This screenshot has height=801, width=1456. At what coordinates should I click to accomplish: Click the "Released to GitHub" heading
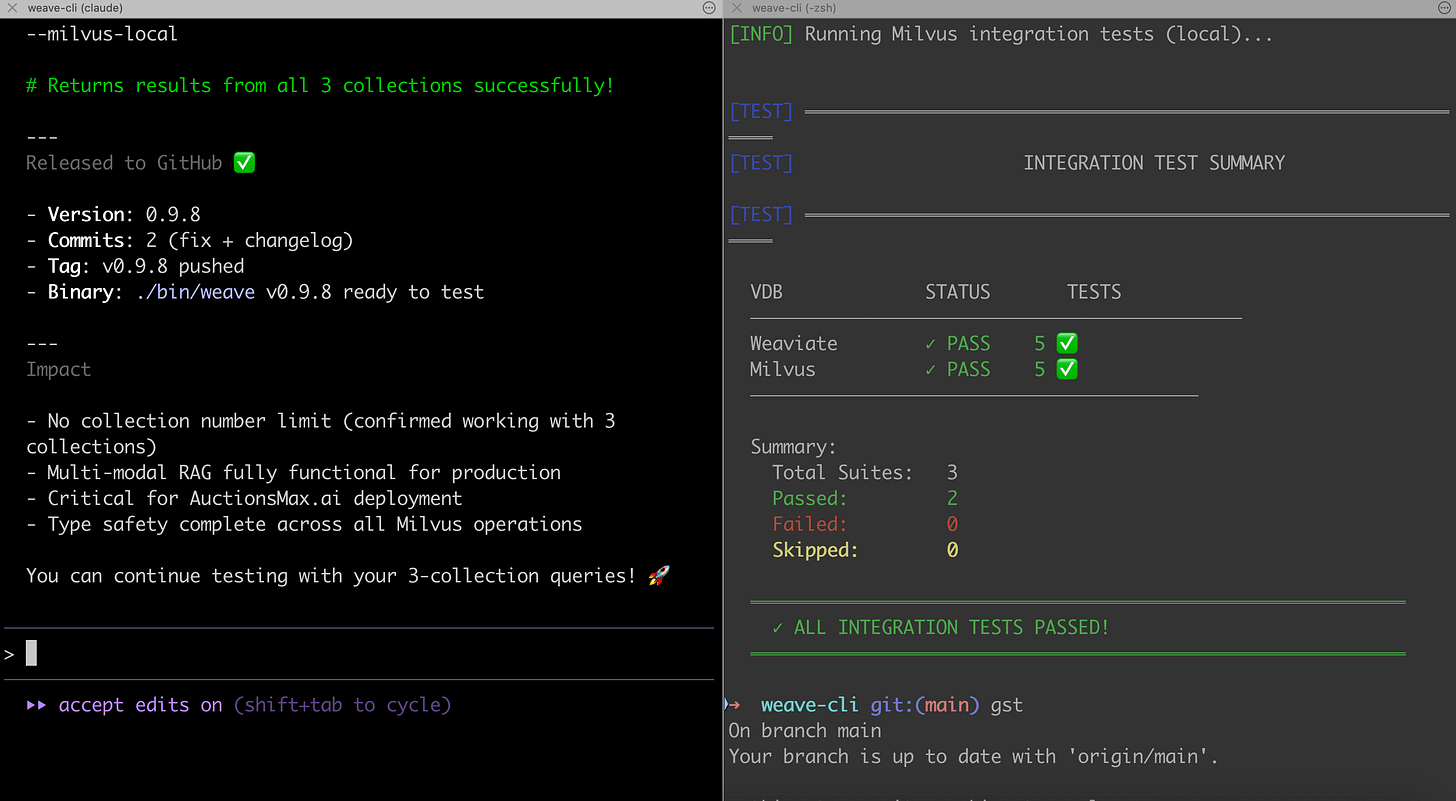pyautogui.click(x=124, y=163)
